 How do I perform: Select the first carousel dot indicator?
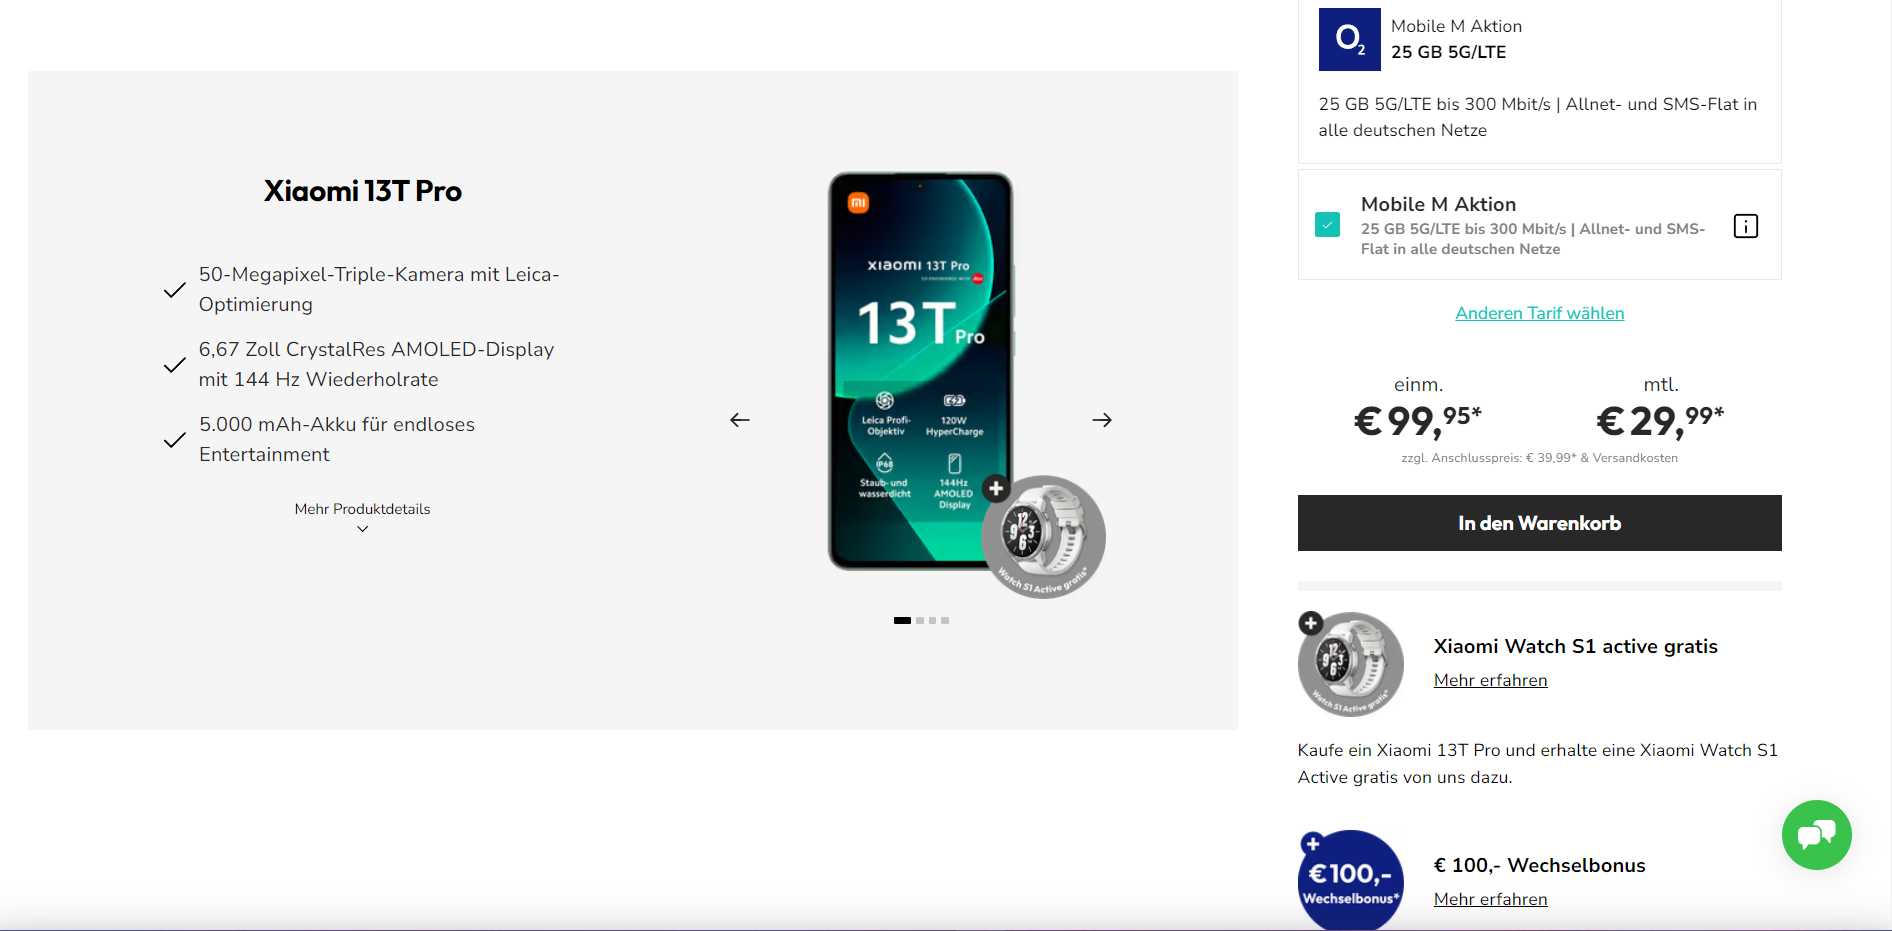click(902, 621)
